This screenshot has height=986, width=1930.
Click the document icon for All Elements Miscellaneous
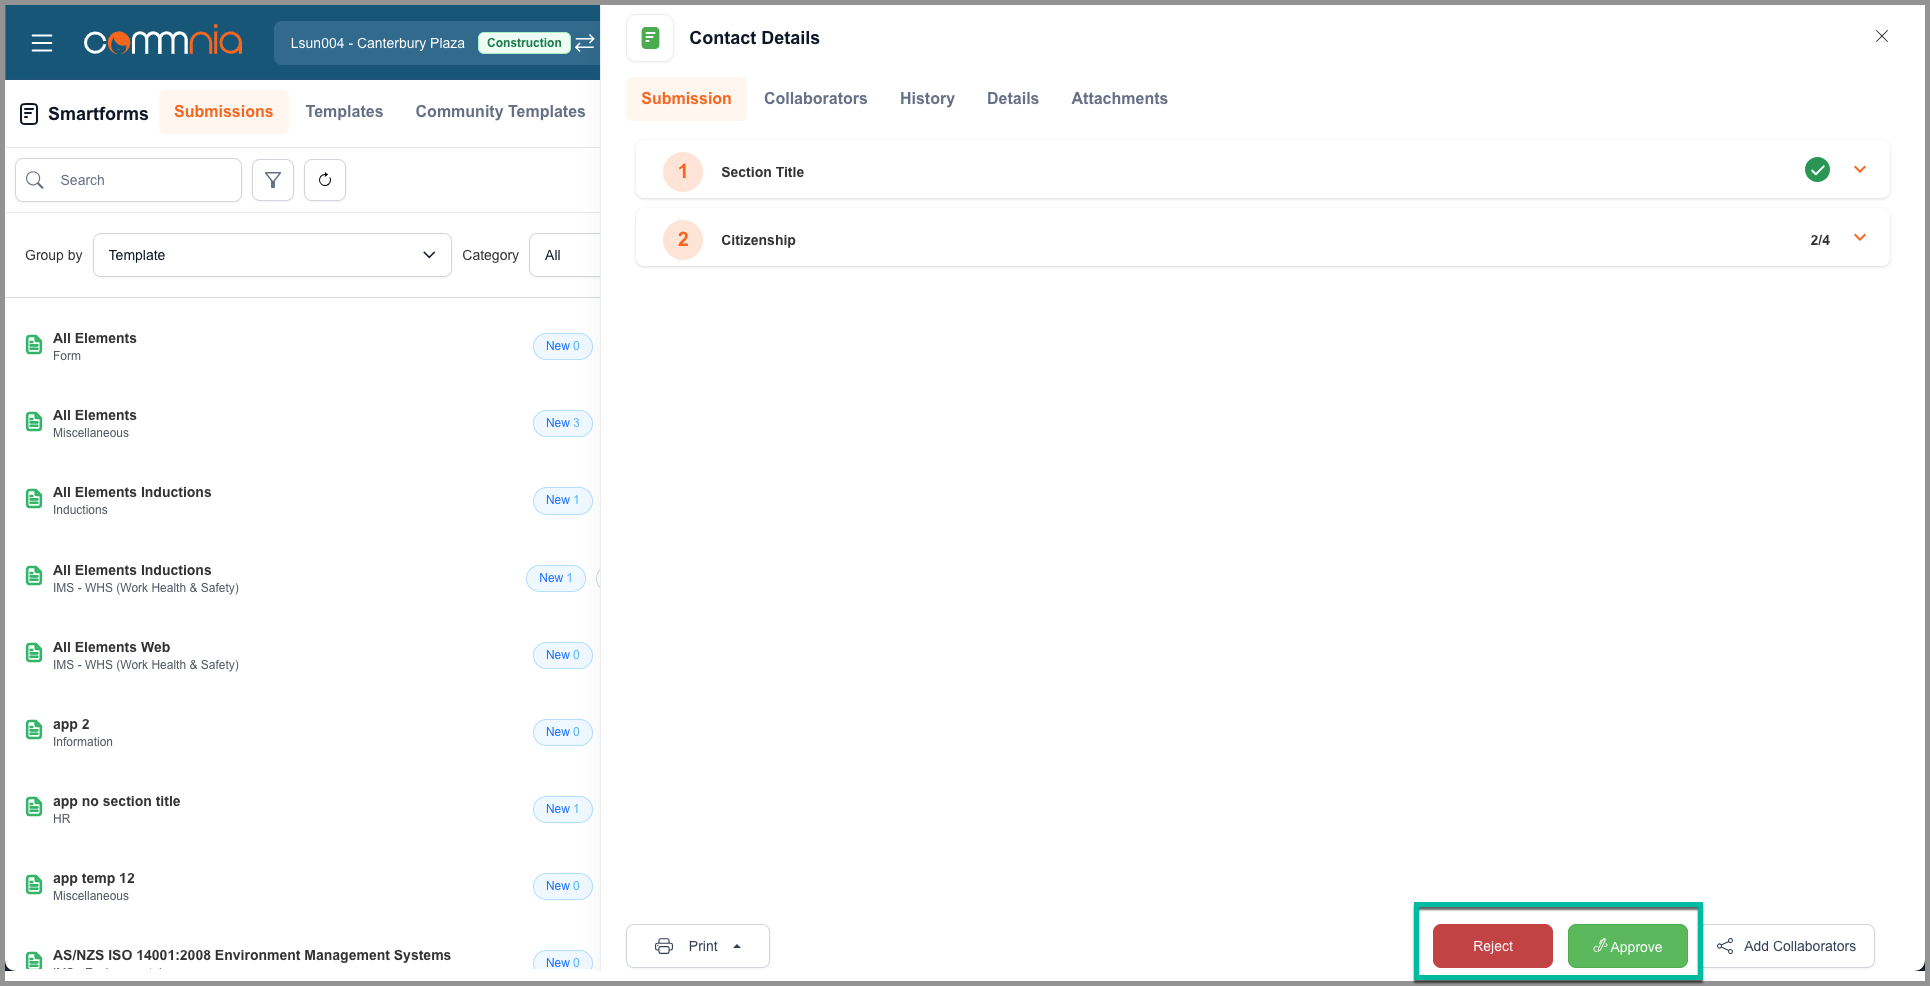pyautogui.click(x=34, y=422)
